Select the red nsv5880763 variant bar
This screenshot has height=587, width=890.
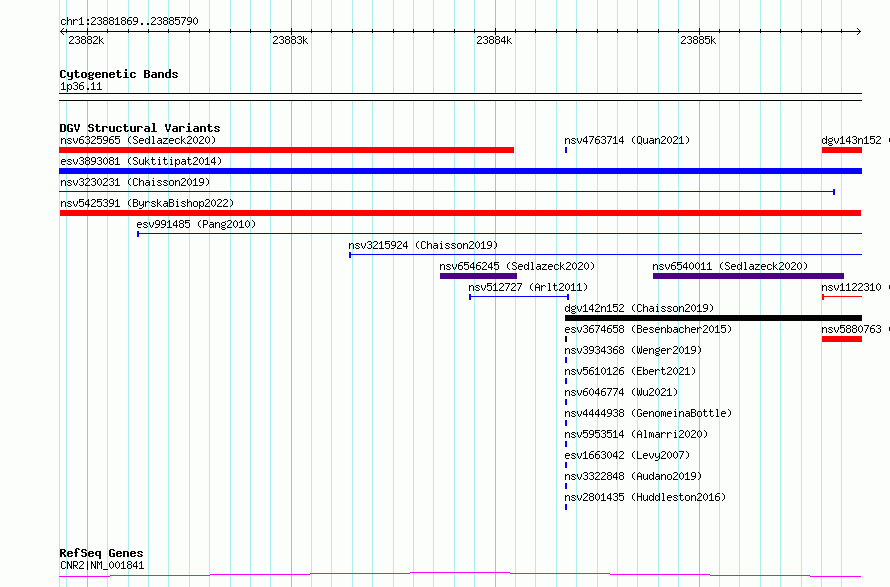click(x=842, y=339)
